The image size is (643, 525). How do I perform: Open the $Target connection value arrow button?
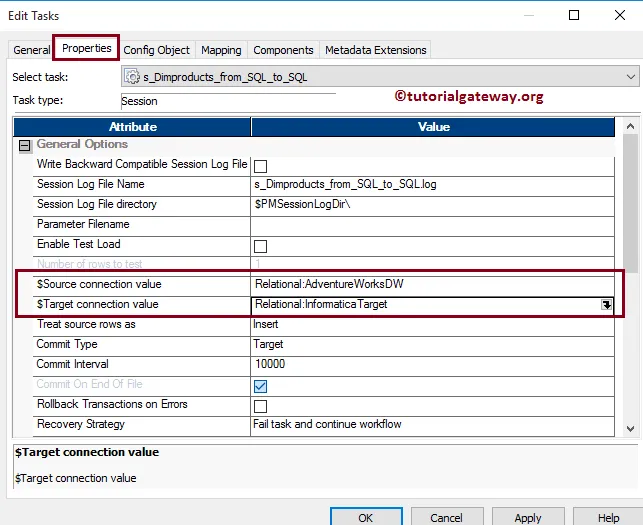(x=607, y=304)
